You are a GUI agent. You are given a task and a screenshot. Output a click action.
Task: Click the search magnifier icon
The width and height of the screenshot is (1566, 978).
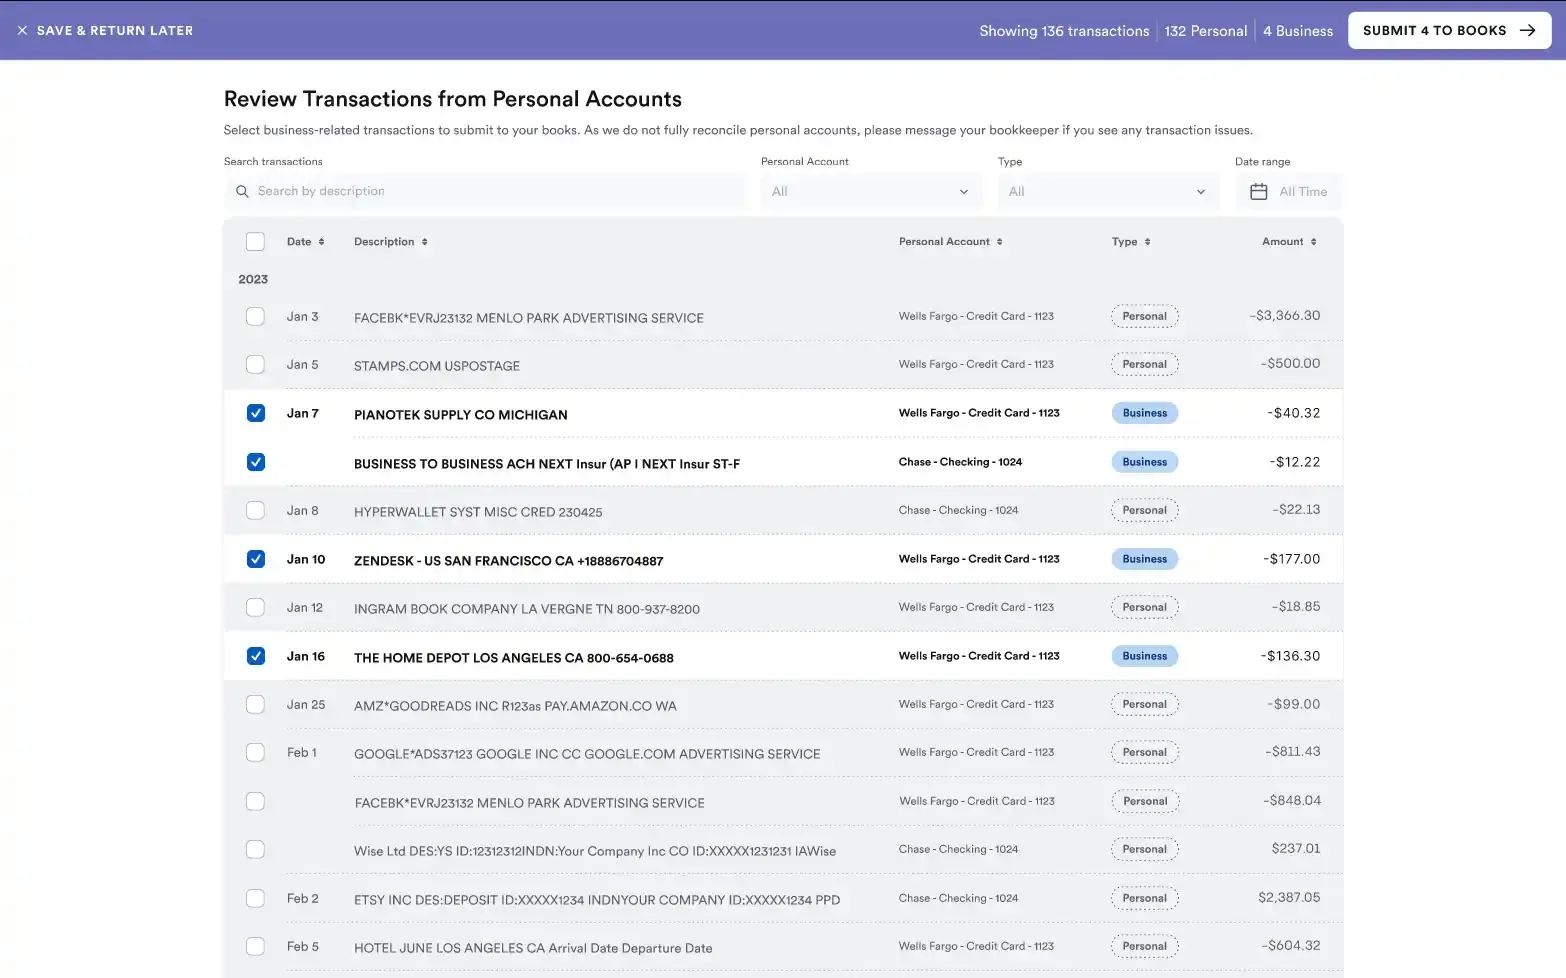click(242, 191)
